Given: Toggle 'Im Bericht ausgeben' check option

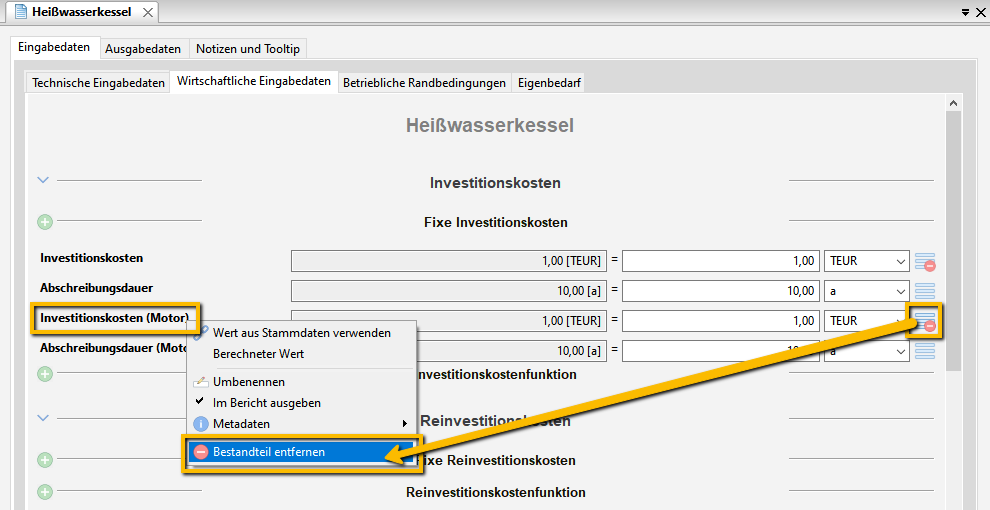Looking at the screenshot, I should [x=266, y=403].
